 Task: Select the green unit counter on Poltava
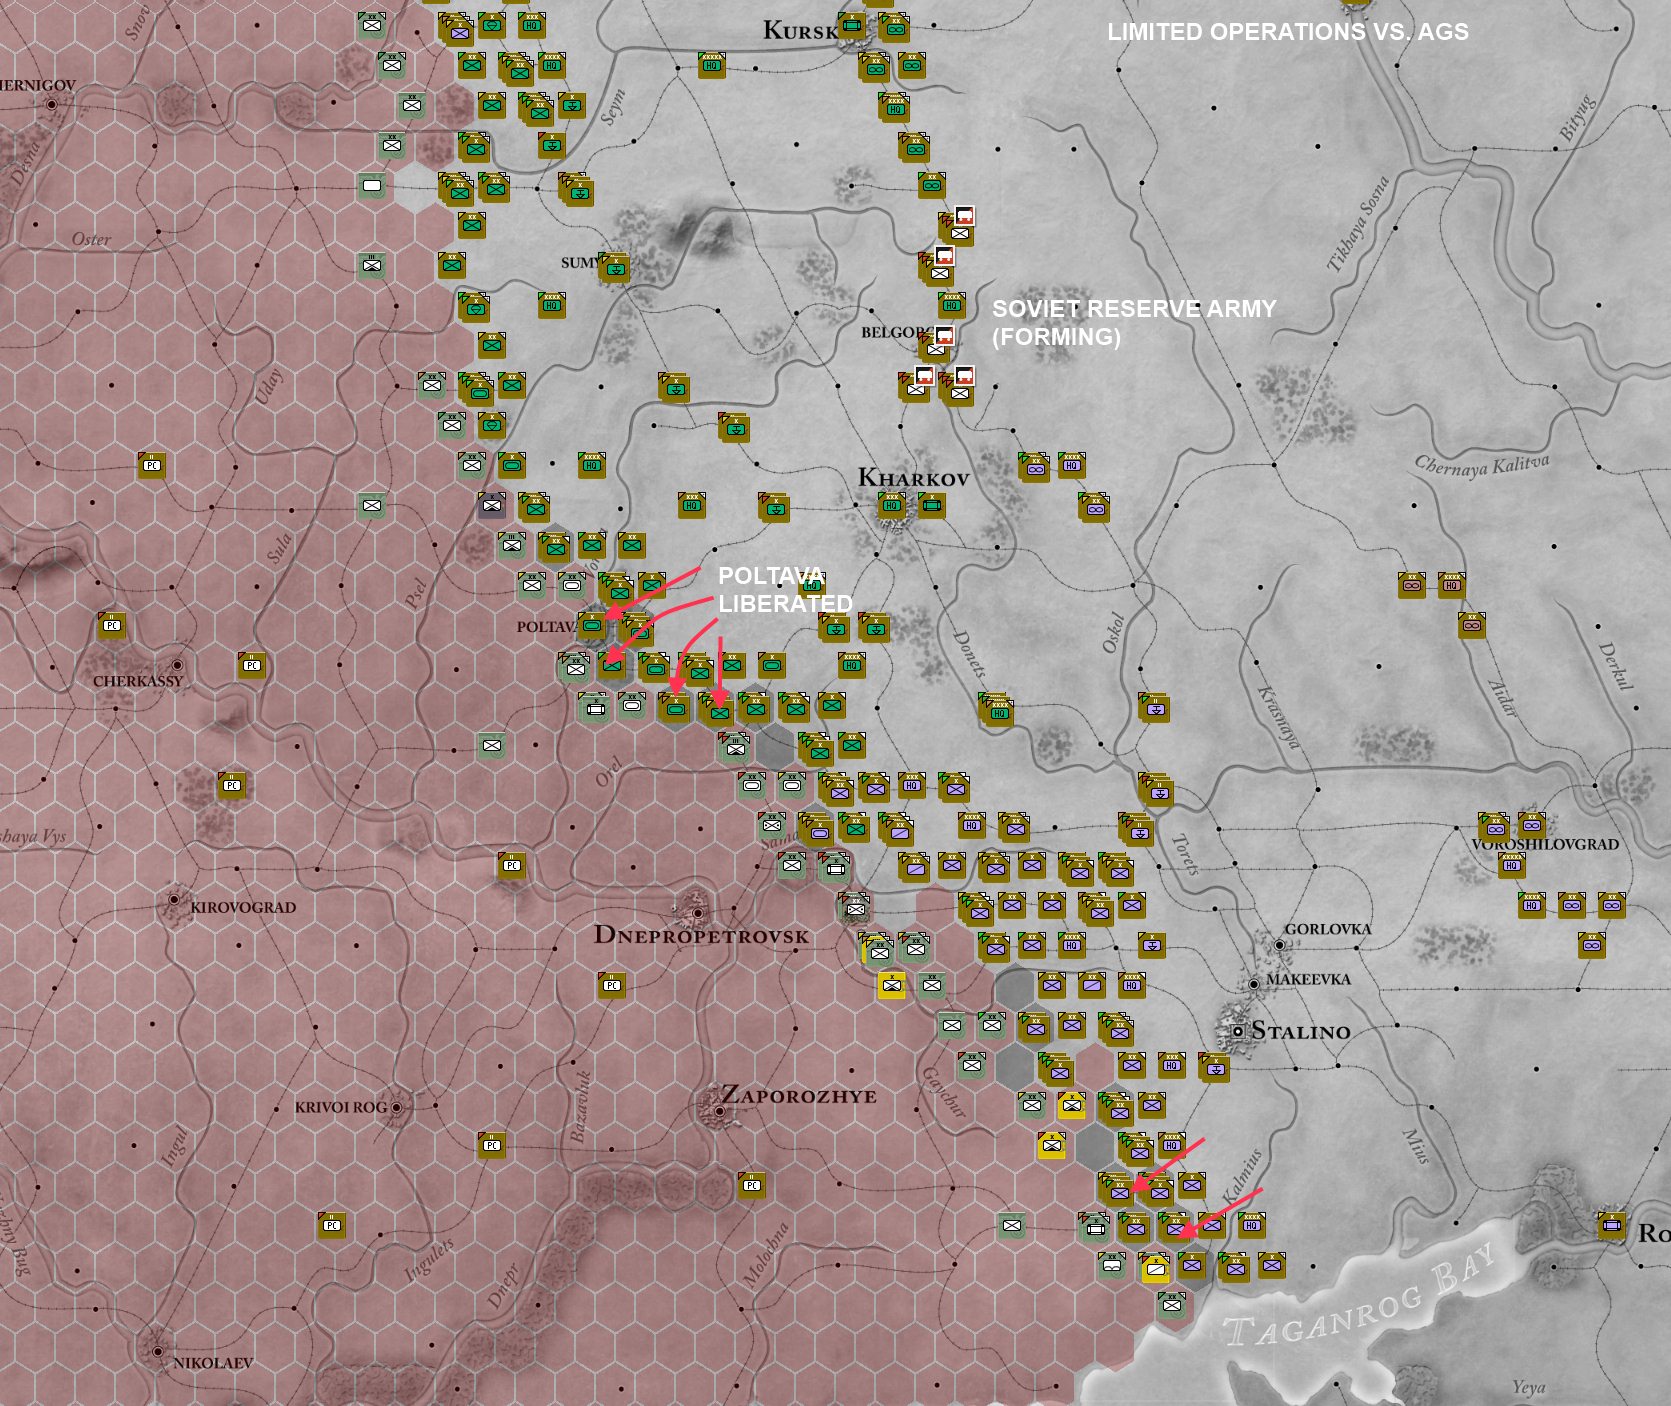coord(592,626)
